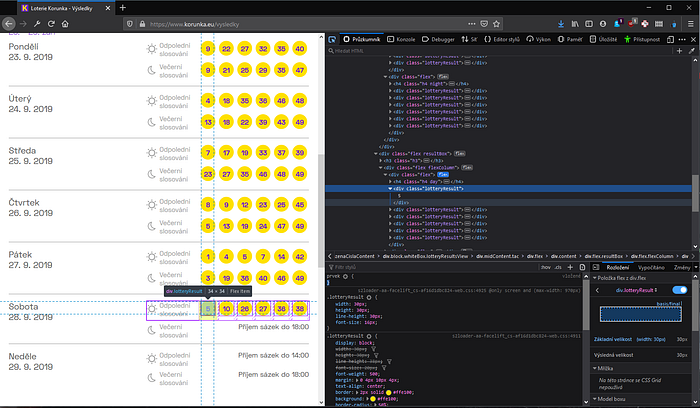Switch to the Konzole tab
This screenshot has height=408, width=700.
pos(402,38)
